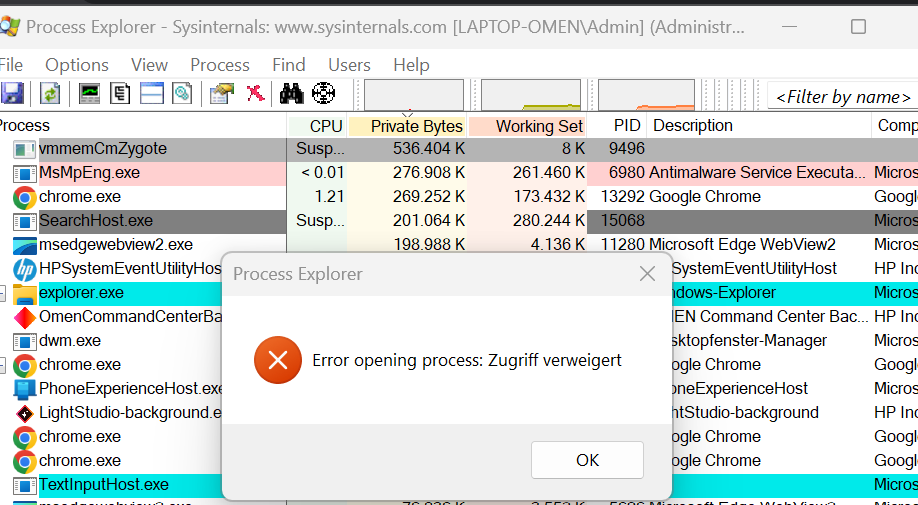
Task: Select the MsMpEng.exe process name
Action: click(x=90, y=174)
